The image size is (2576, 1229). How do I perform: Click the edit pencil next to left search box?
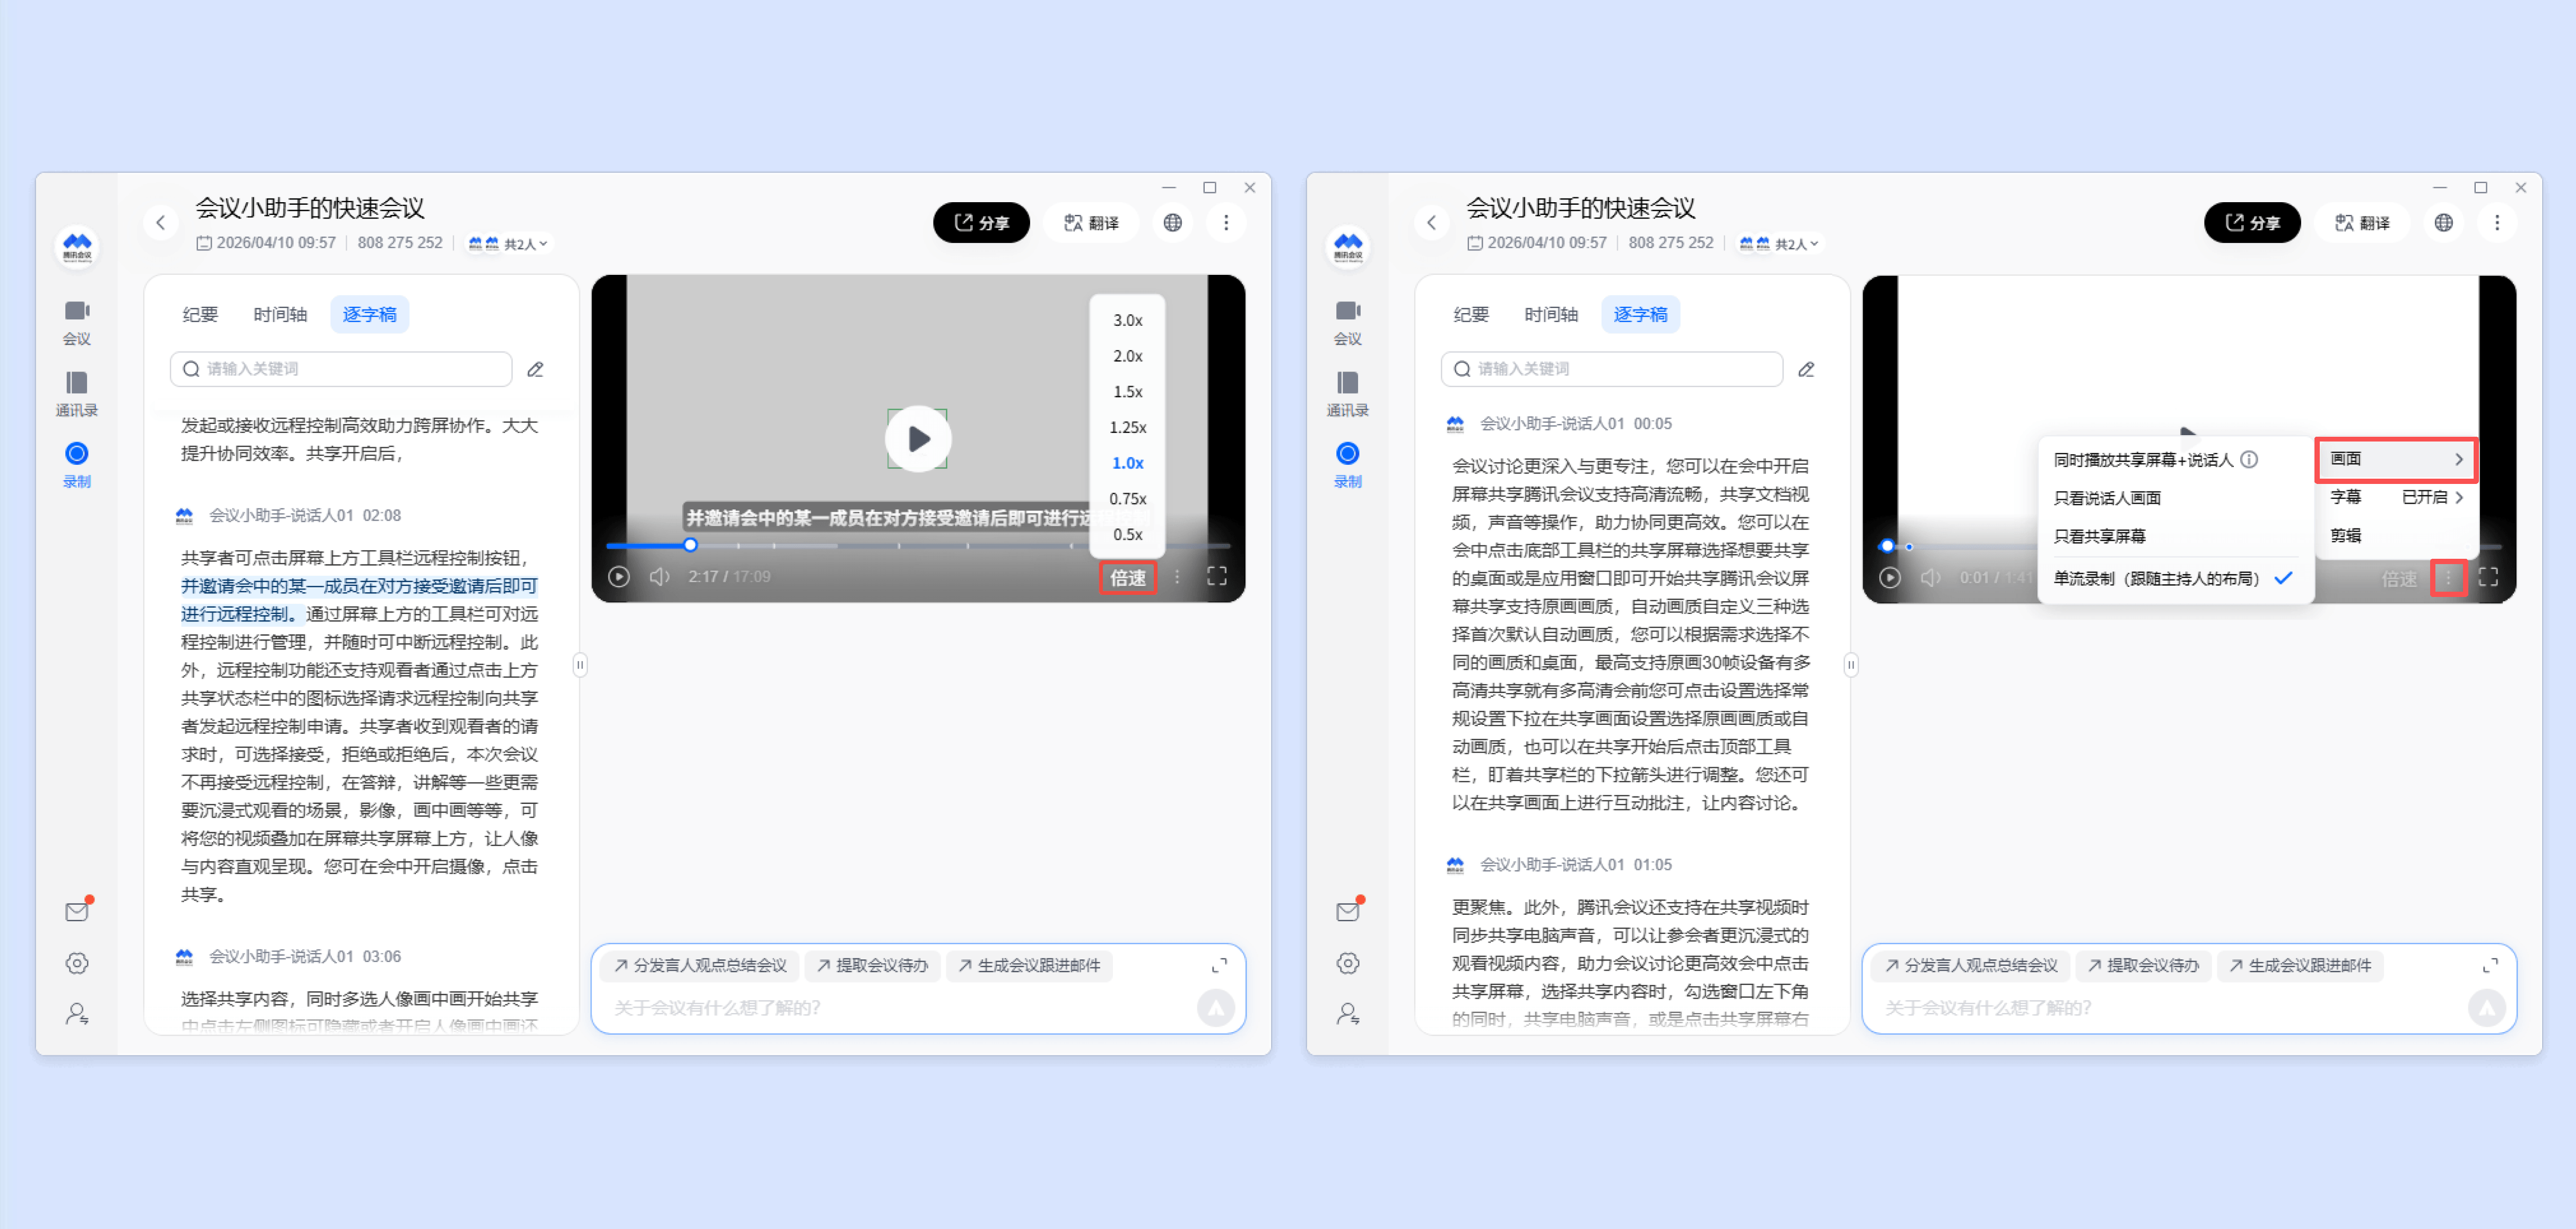point(536,369)
